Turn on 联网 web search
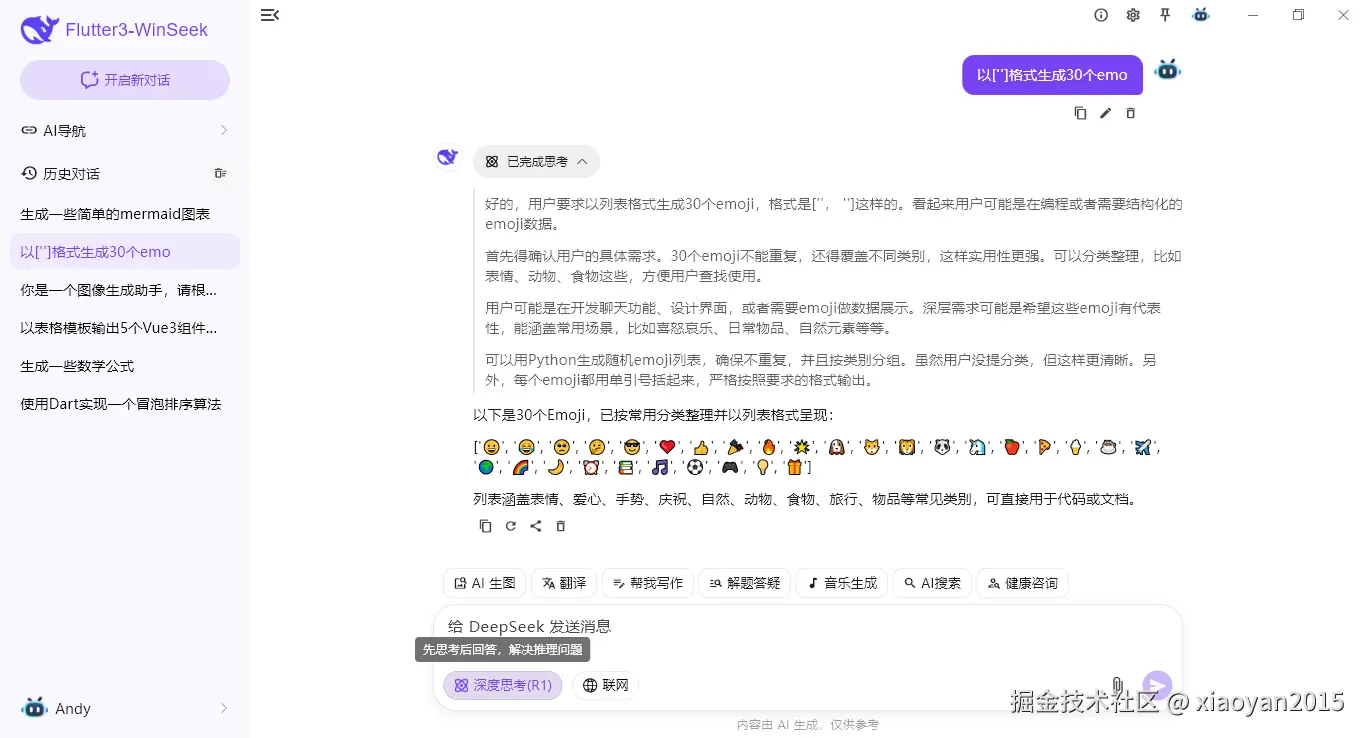Image resolution: width=1366 pixels, height=738 pixels. pyautogui.click(x=605, y=685)
